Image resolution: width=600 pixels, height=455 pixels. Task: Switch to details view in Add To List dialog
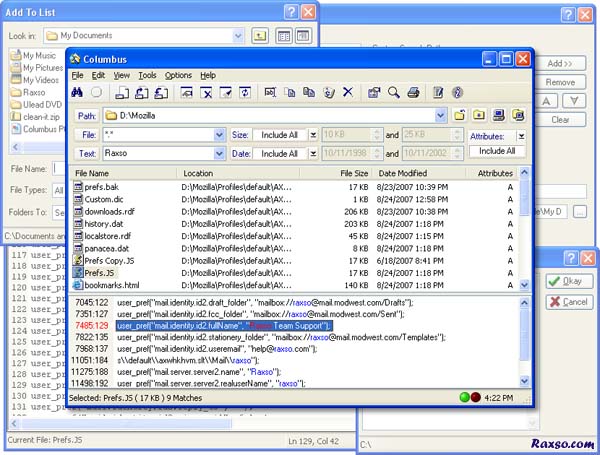[303, 36]
